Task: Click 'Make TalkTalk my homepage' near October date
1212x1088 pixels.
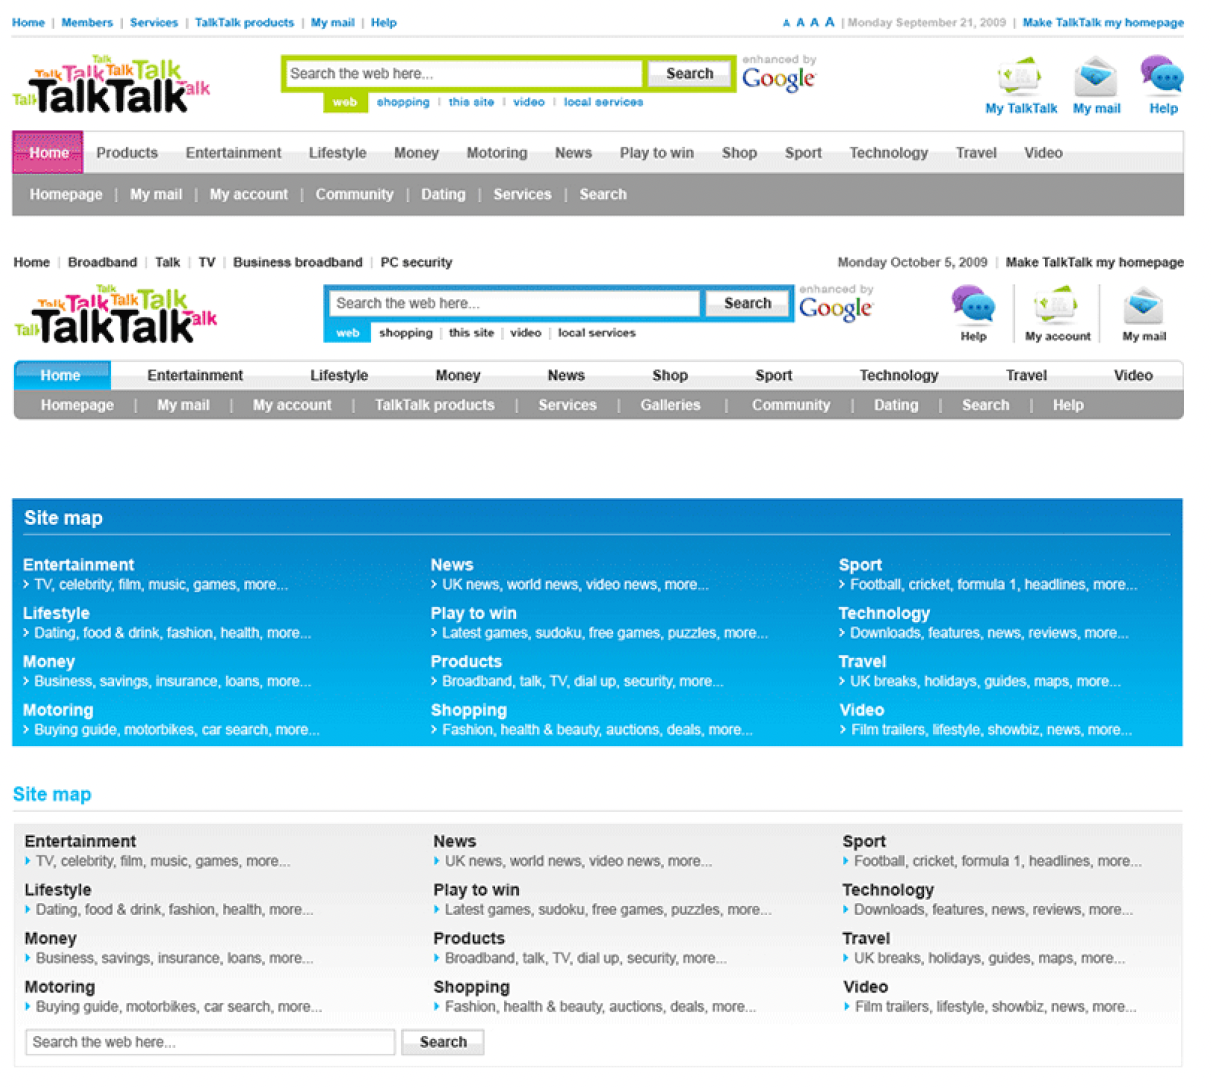Action: click(x=1095, y=262)
